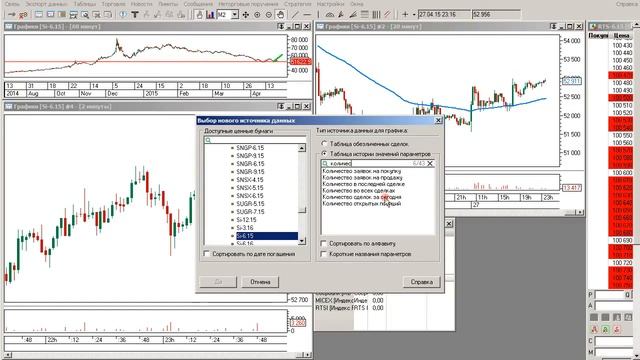
Task: Select 'Количество открытых позиций' parameter
Action: 362,204
